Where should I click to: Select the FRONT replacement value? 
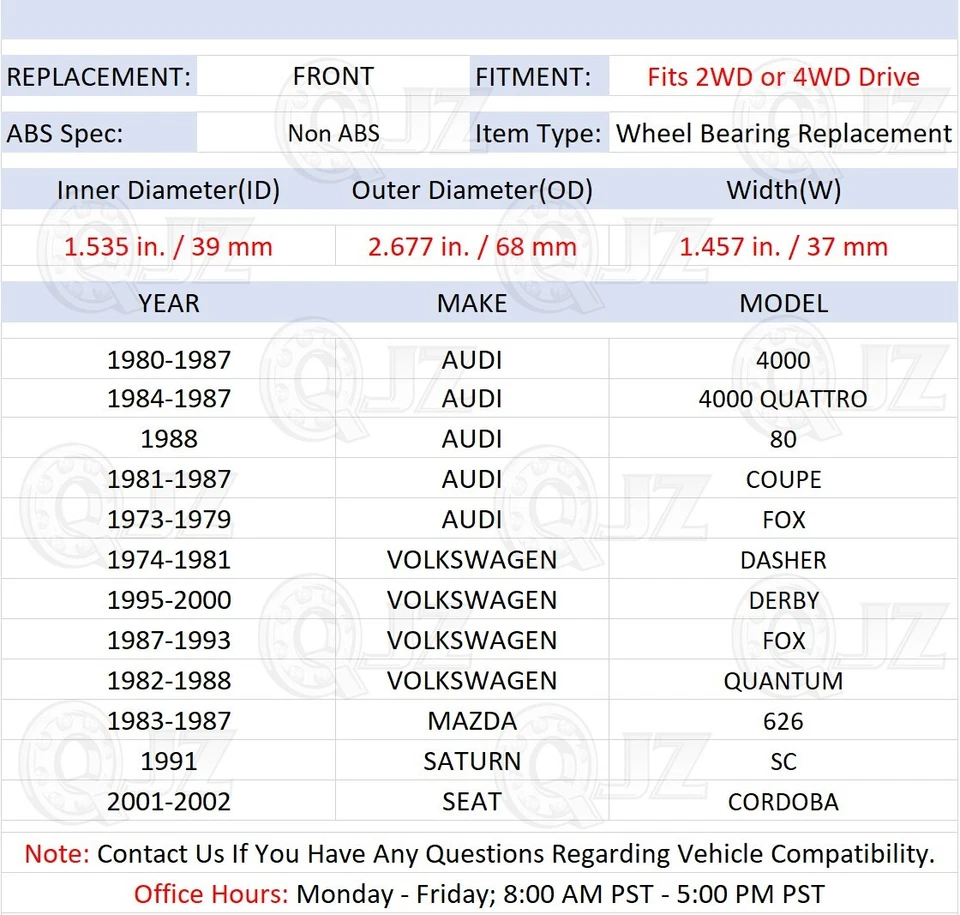point(333,76)
